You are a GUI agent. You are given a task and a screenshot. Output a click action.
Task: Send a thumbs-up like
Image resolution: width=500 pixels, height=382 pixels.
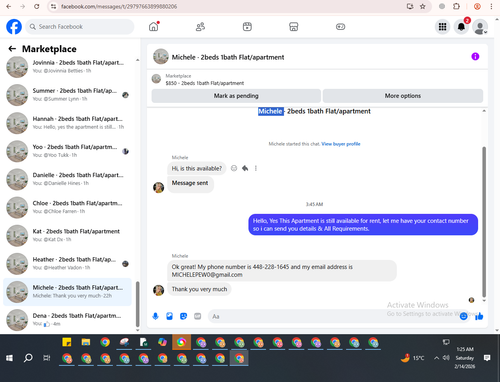tap(479, 316)
